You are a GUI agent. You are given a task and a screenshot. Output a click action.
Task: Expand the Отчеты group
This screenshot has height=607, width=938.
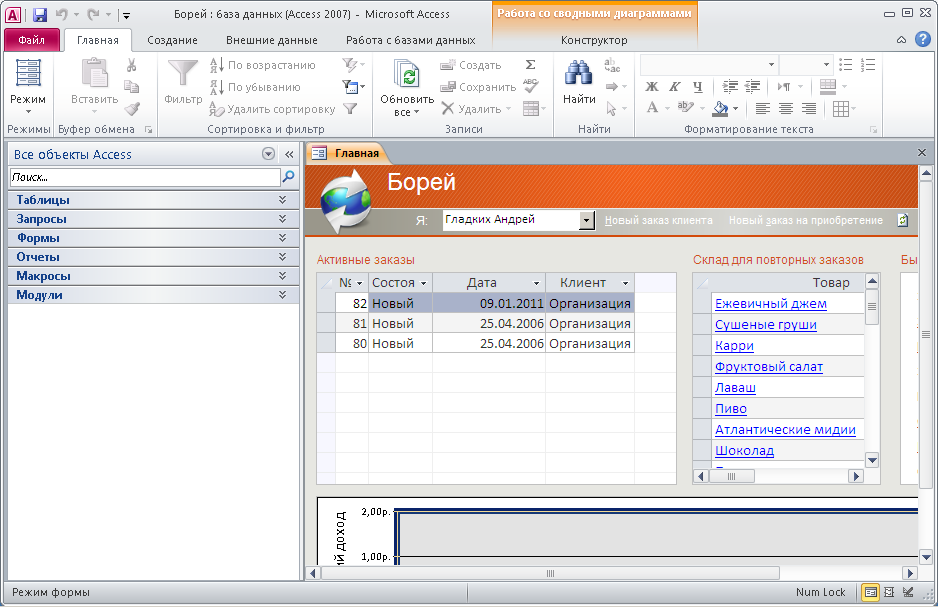pos(153,257)
